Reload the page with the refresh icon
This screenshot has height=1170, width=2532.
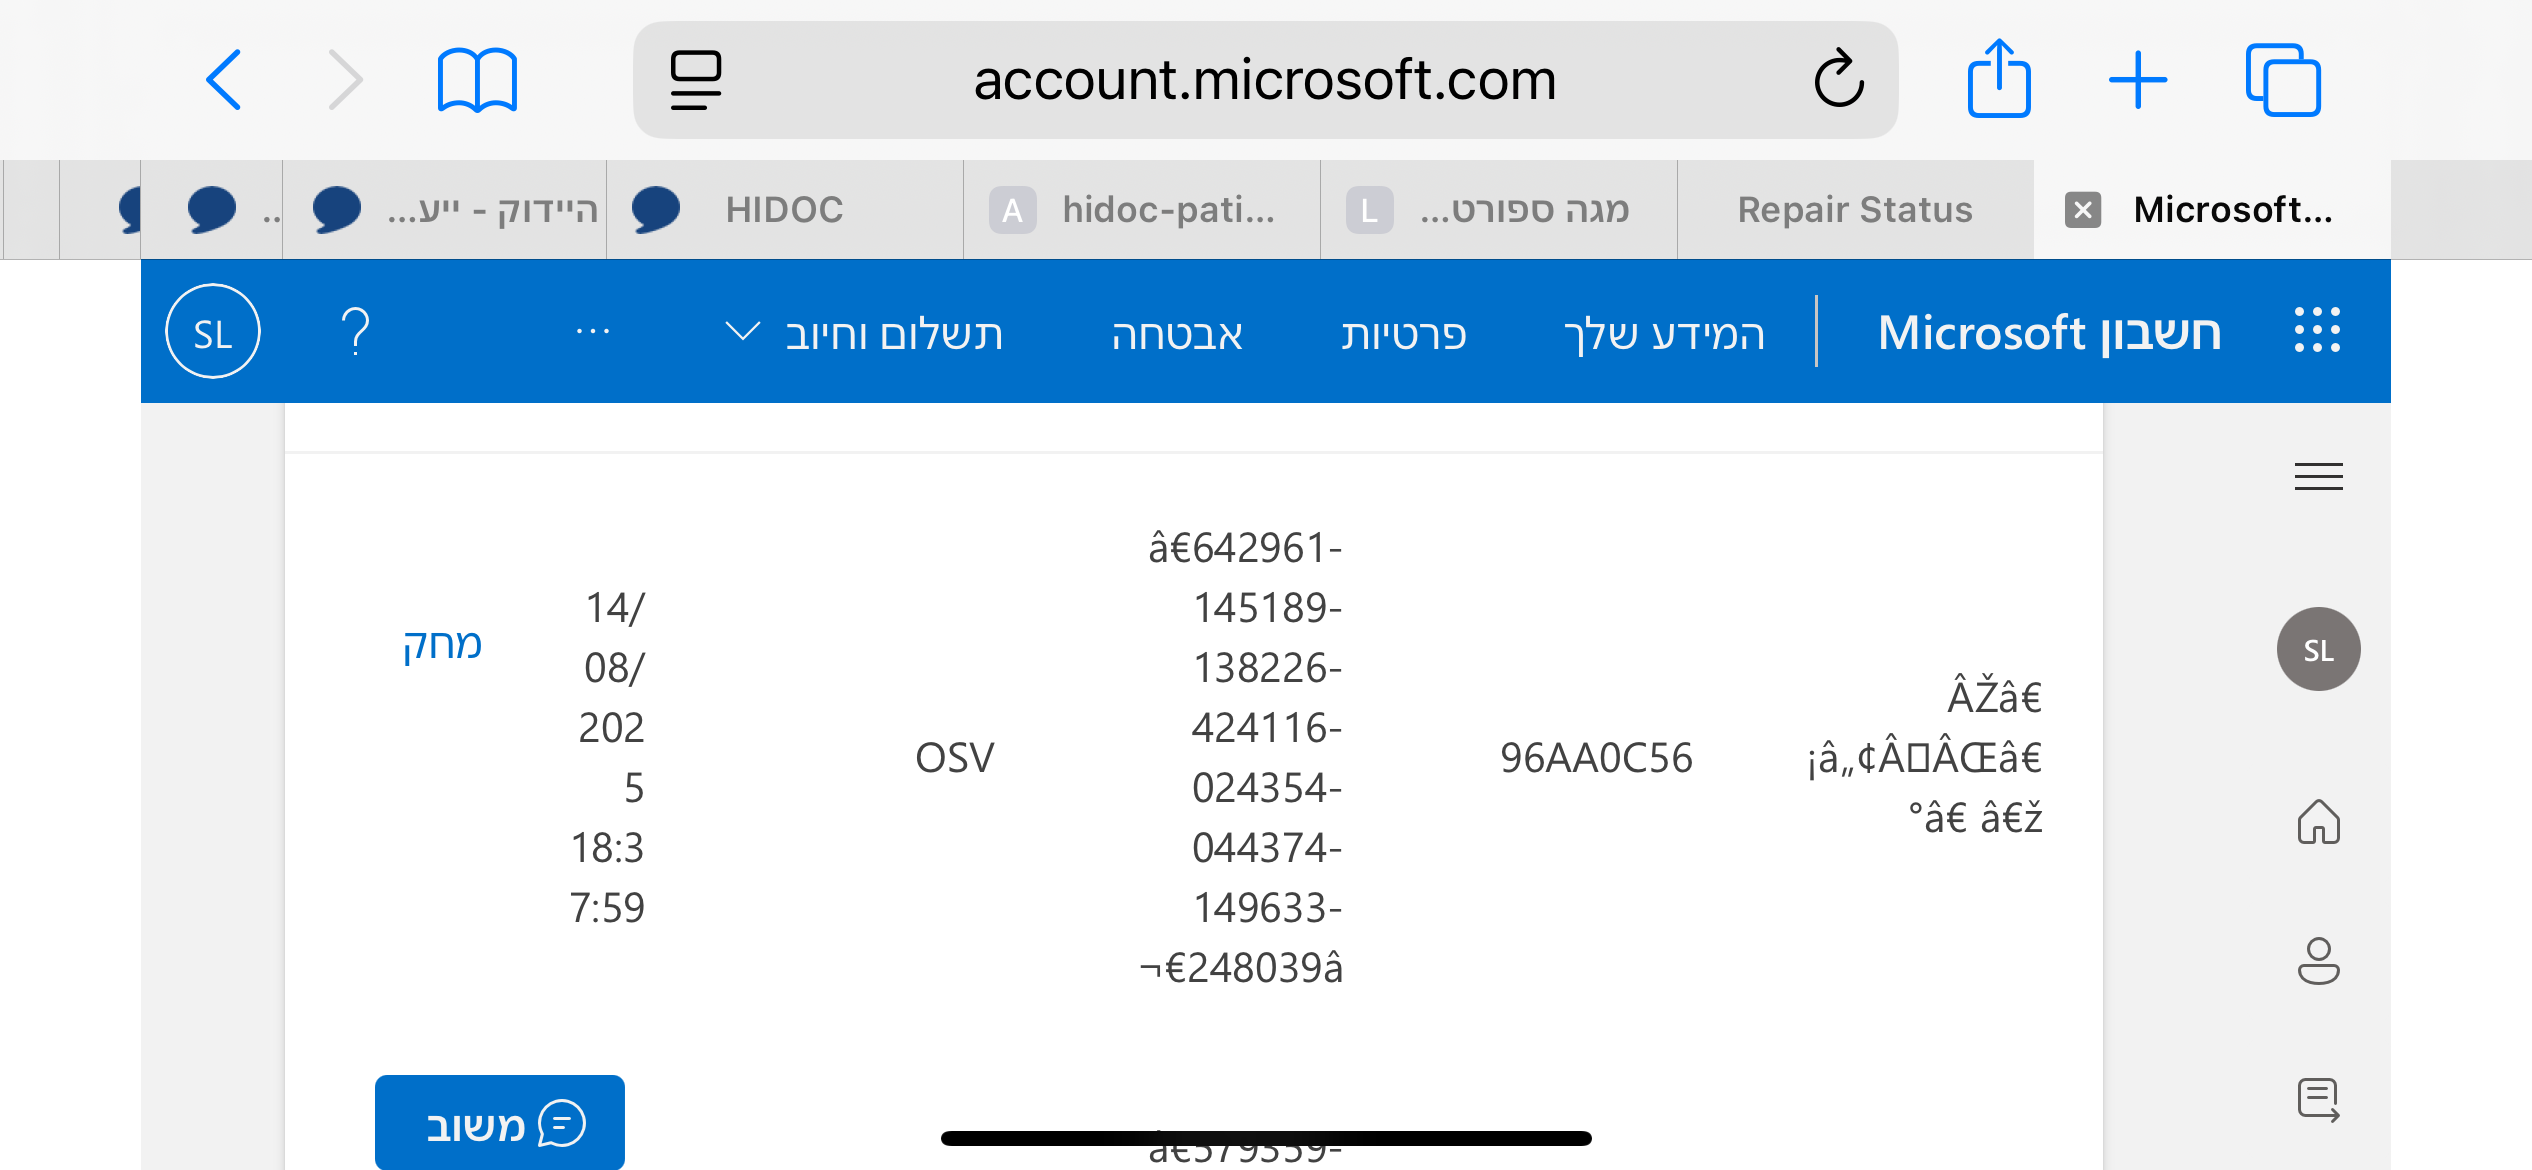pos(1840,80)
